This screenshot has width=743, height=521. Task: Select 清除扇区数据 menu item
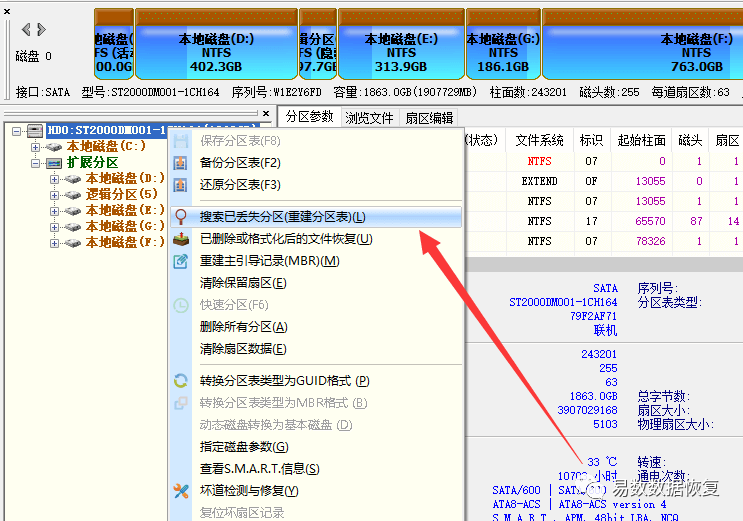pyautogui.click(x=316, y=349)
